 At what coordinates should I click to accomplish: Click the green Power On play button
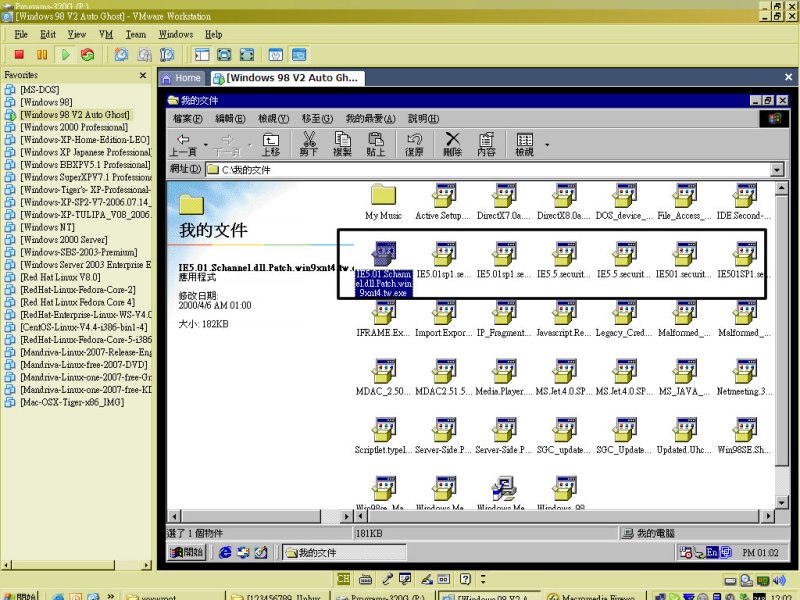coord(65,55)
